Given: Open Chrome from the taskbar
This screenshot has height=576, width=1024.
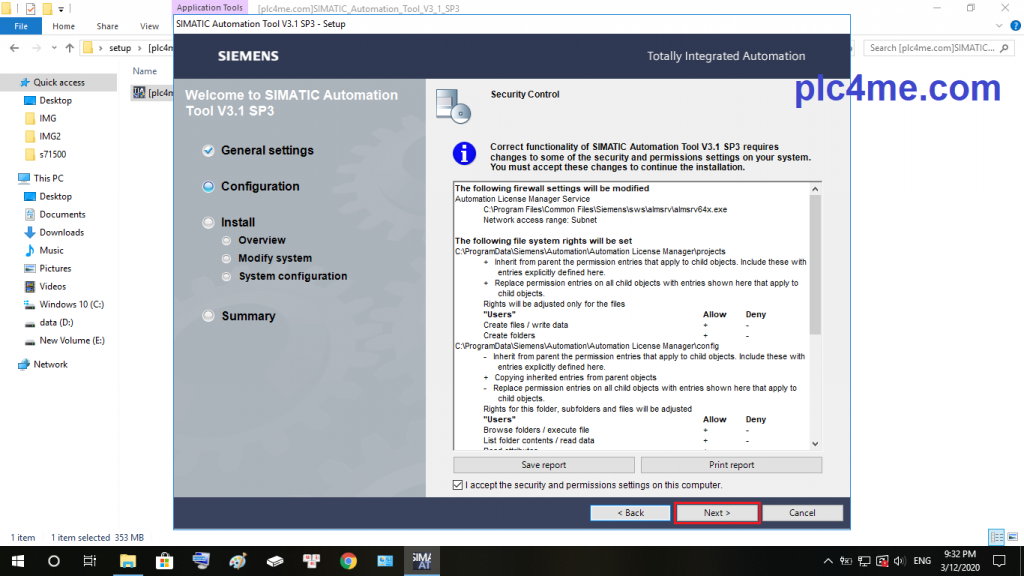Looking at the screenshot, I should [348, 560].
